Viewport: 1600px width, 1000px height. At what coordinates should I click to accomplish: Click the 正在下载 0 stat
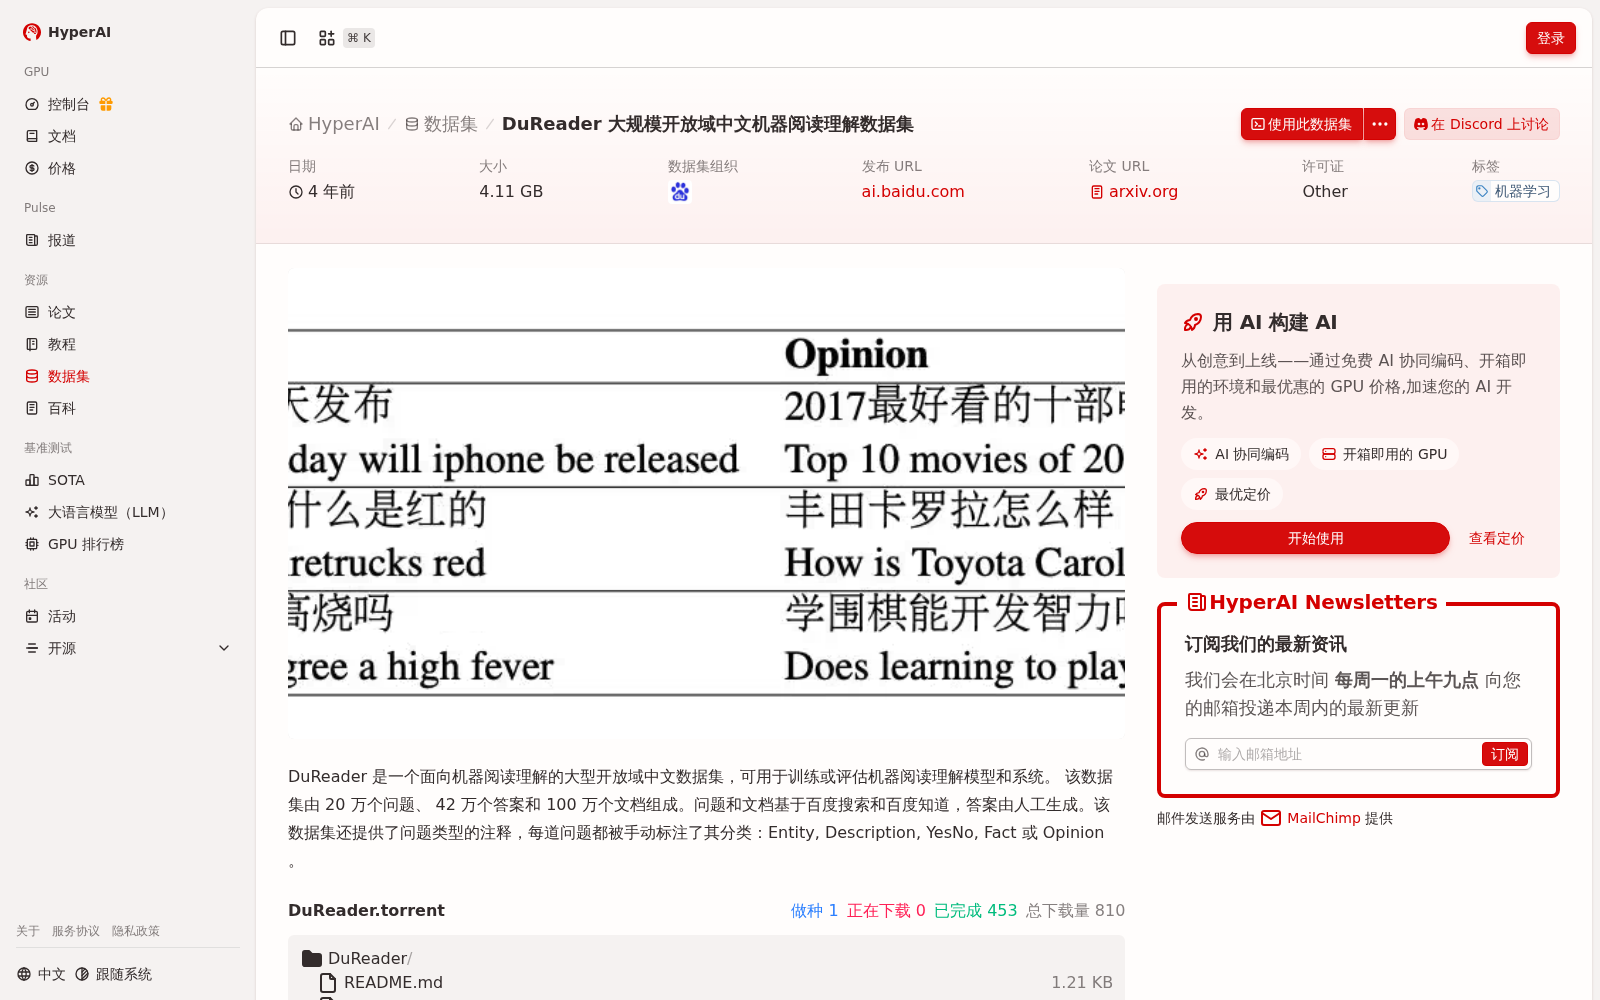886,910
